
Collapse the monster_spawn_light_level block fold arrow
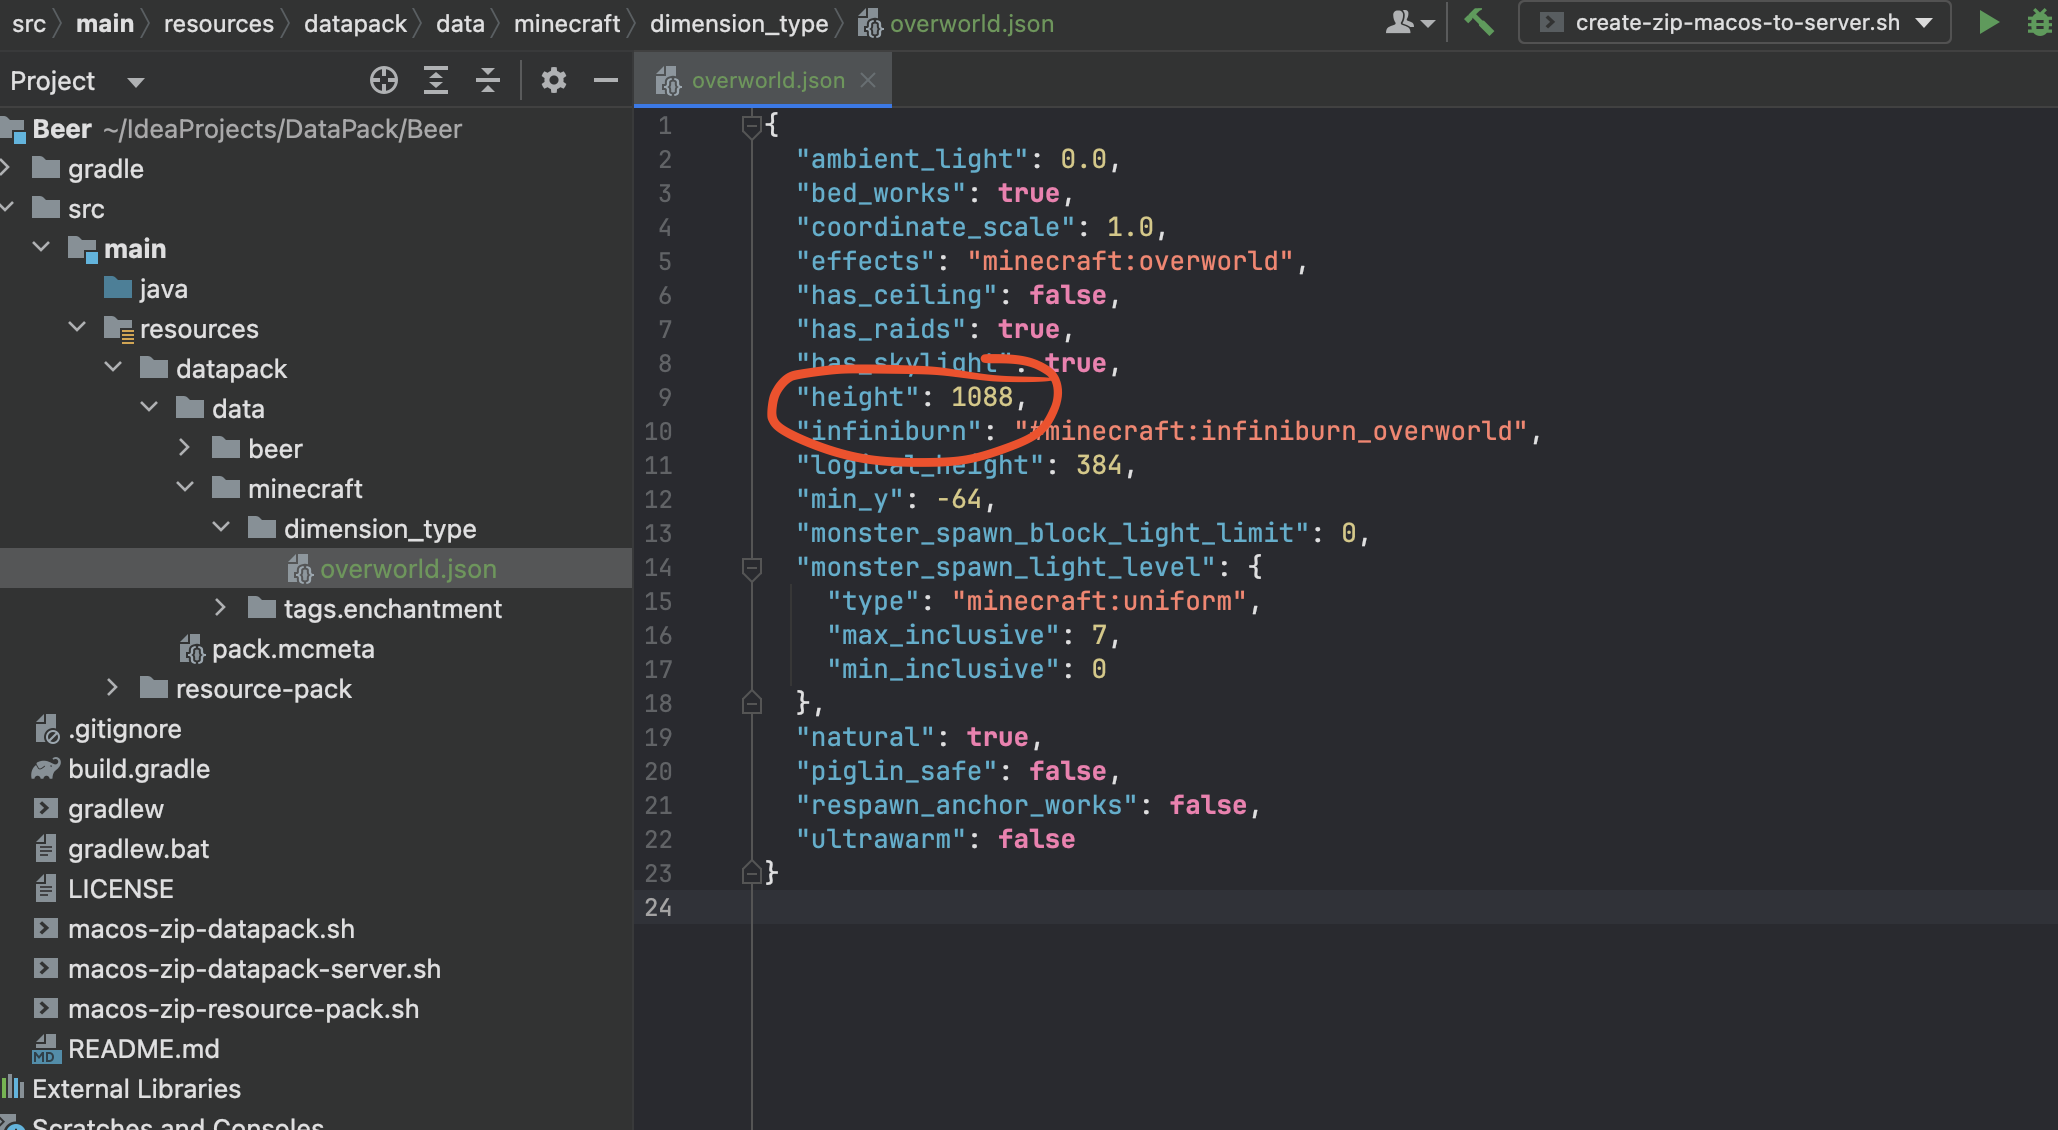[x=751, y=567]
